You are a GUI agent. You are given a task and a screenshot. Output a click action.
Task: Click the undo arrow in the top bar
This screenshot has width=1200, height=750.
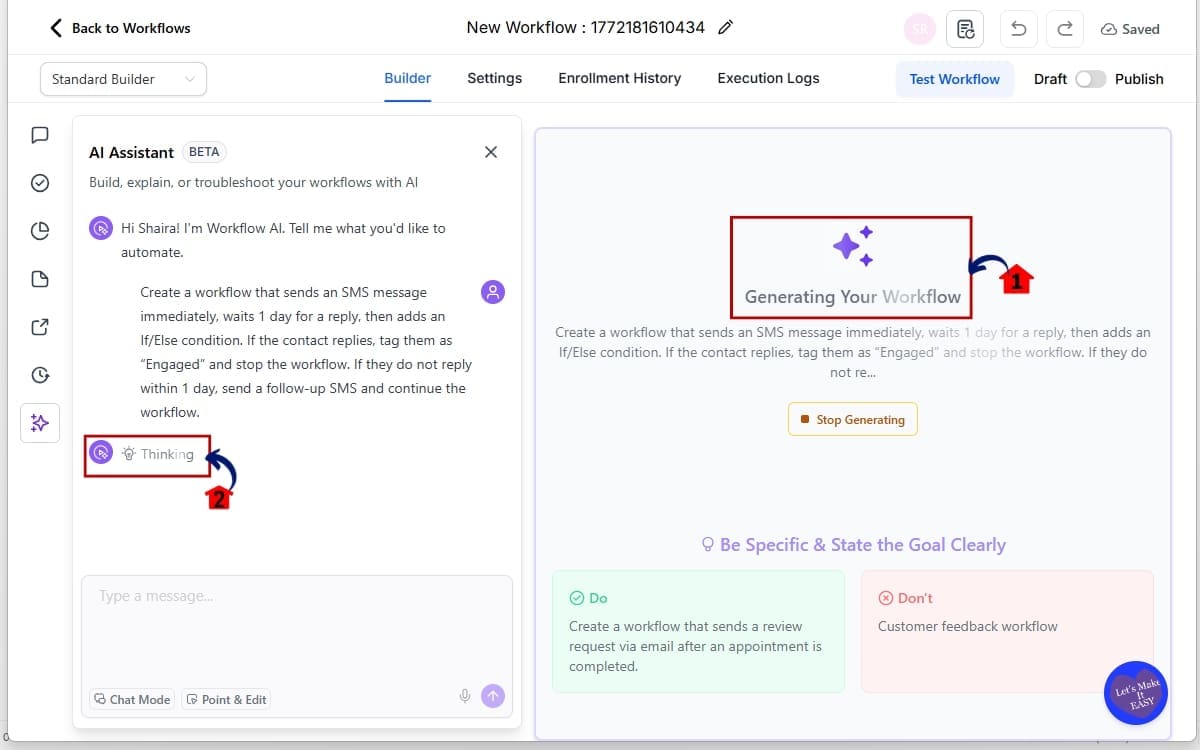pos(1018,28)
